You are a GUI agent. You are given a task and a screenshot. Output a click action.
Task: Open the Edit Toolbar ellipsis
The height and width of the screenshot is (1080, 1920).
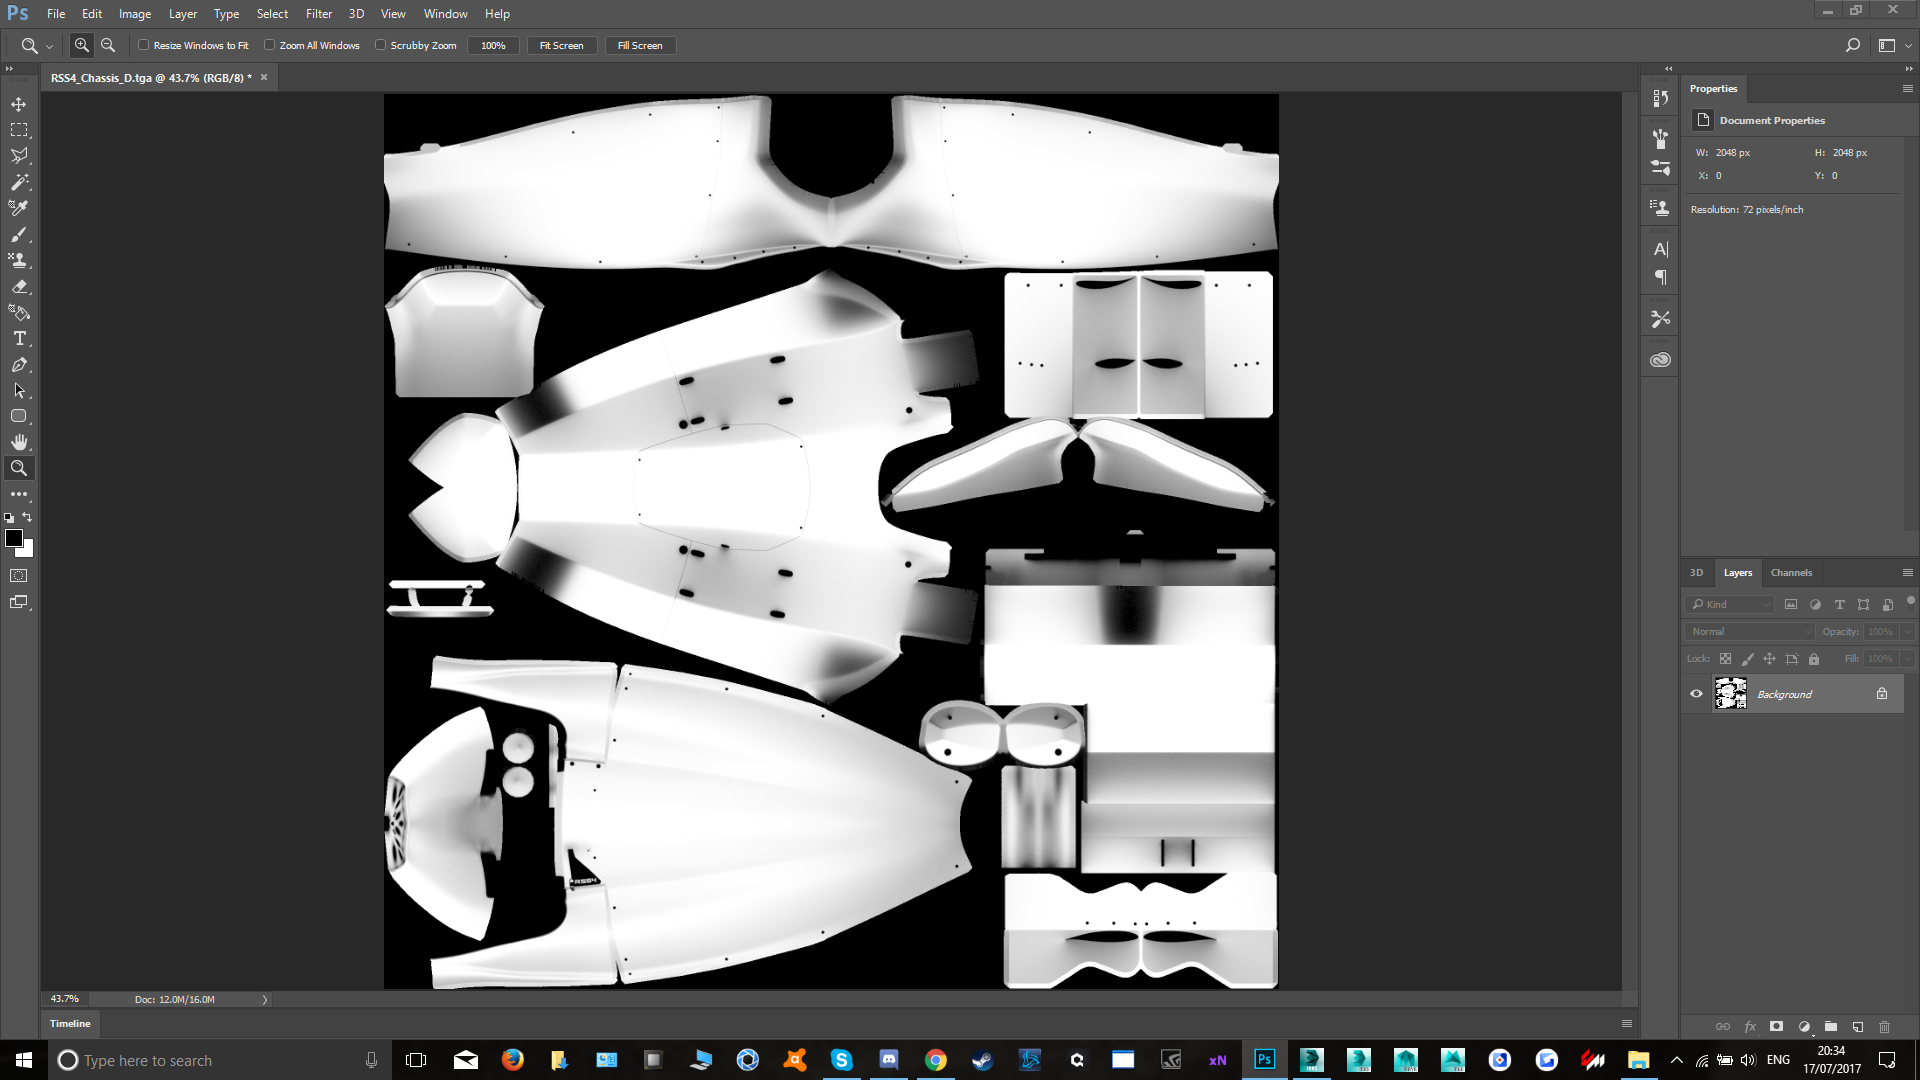click(19, 494)
